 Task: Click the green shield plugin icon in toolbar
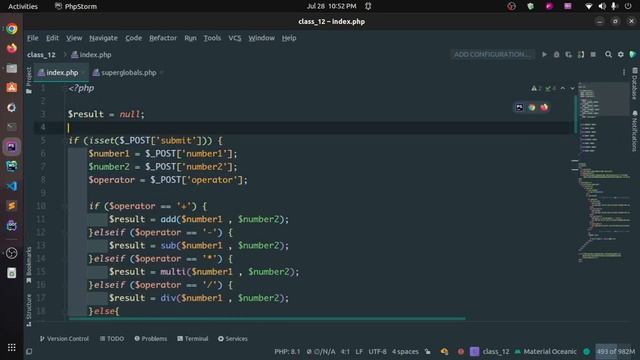633,54
